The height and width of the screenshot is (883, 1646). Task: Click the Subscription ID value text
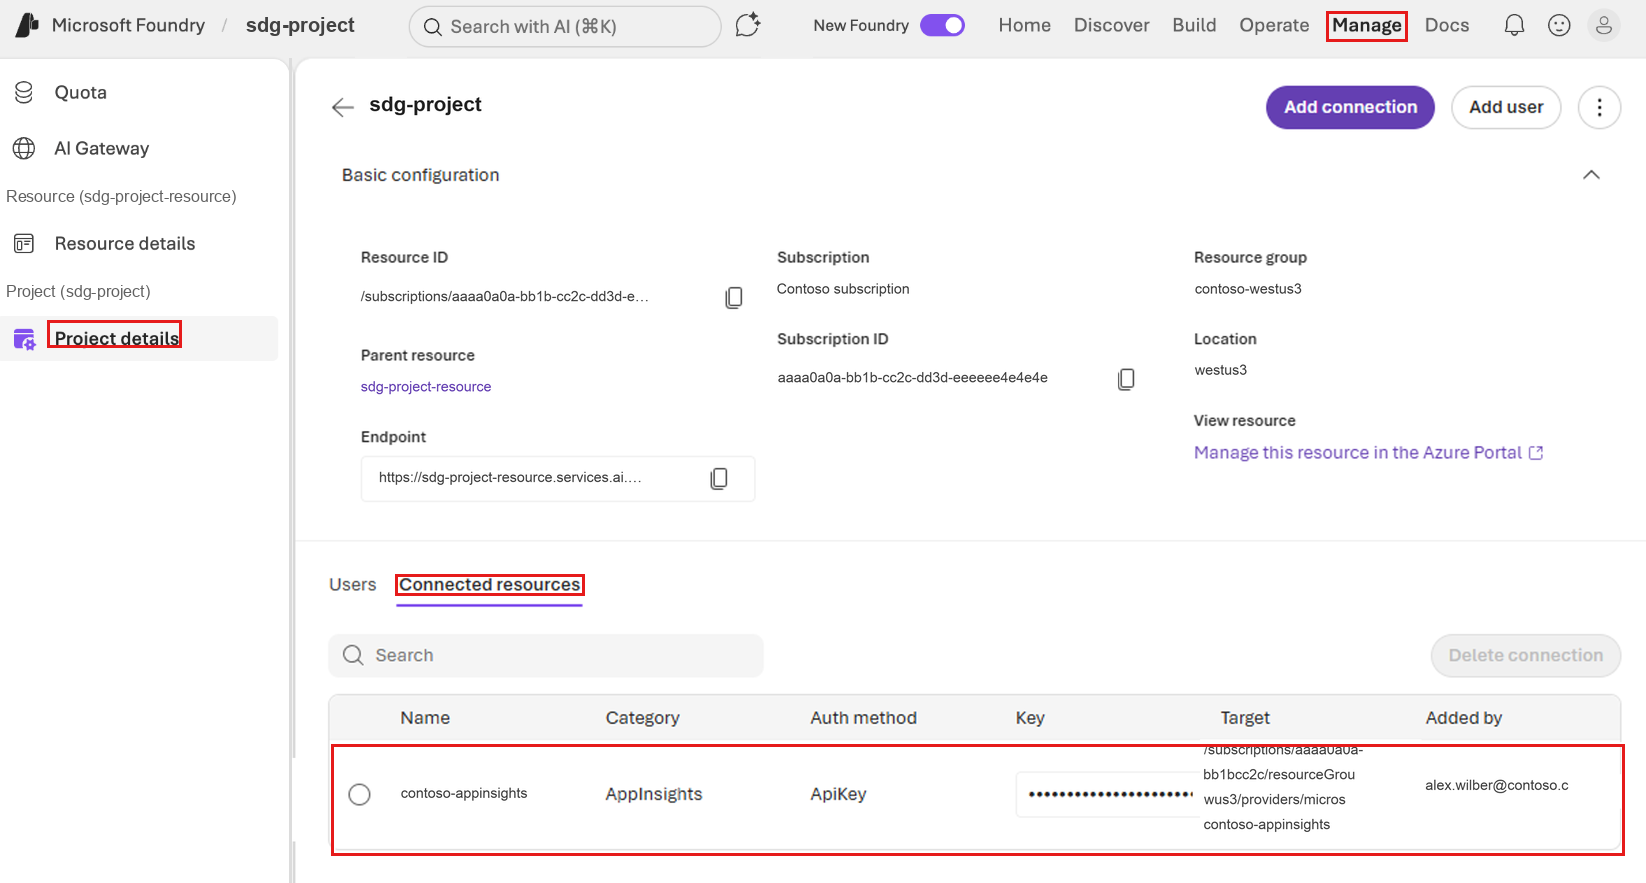coord(912,378)
